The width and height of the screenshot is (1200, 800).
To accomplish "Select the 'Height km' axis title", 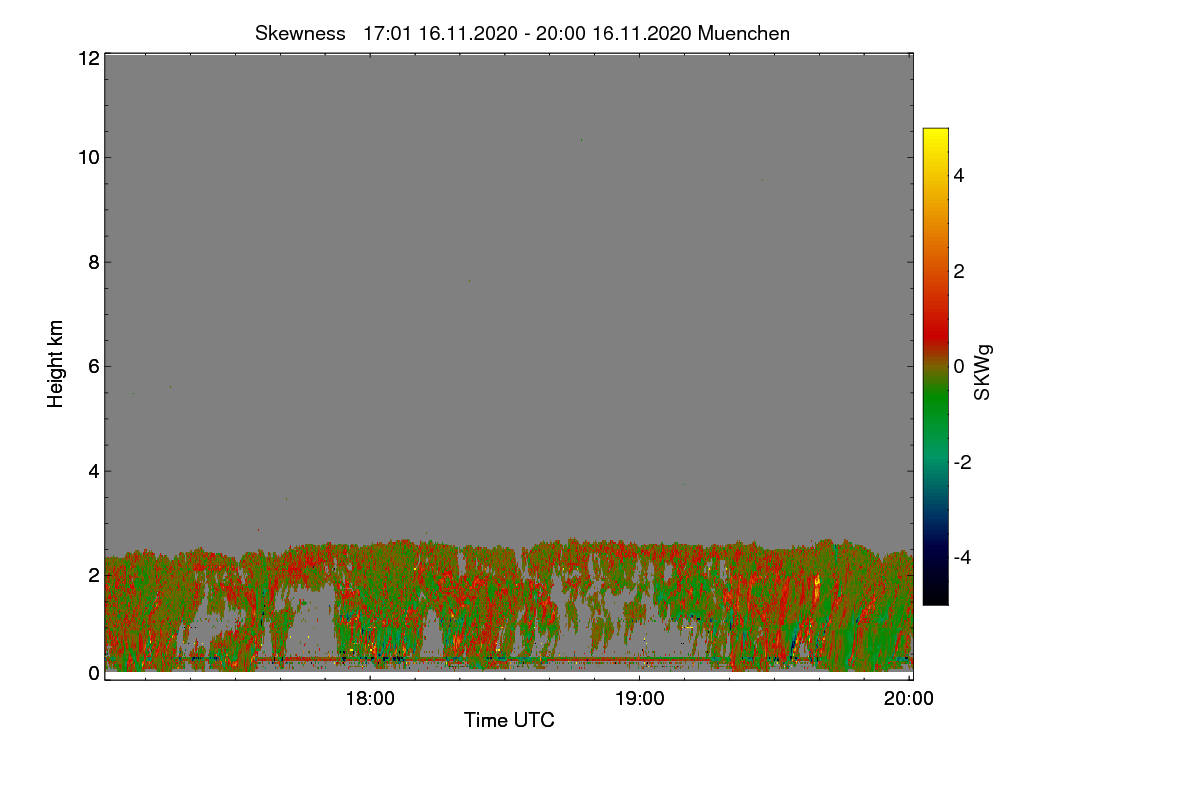I will click(56, 364).
